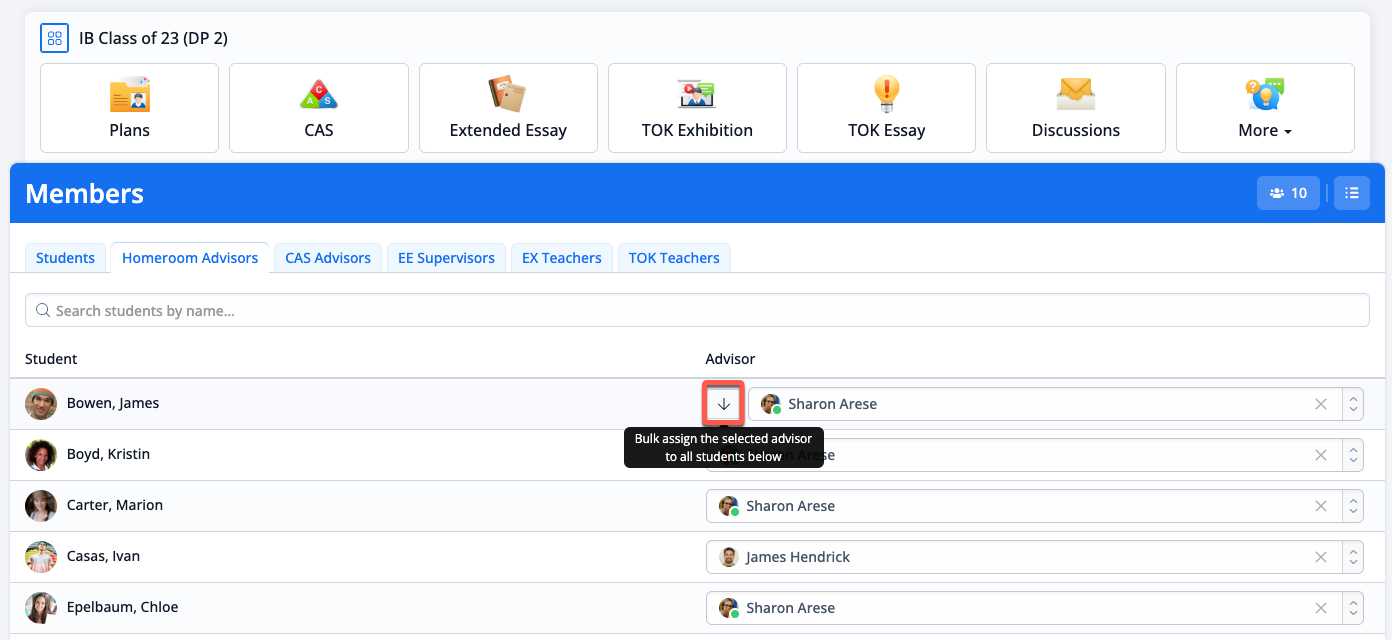Image resolution: width=1392 pixels, height=640 pixels.
Task: Open advisor dropdown for Bowen, James
Action: (x=1353, y=404)
